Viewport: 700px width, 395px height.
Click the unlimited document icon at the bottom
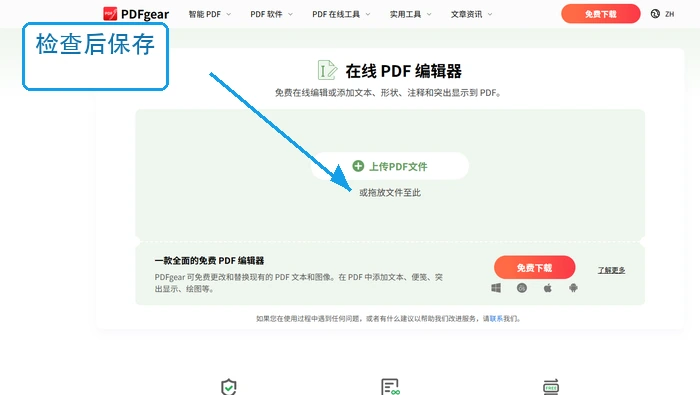[x=390, y=387]
